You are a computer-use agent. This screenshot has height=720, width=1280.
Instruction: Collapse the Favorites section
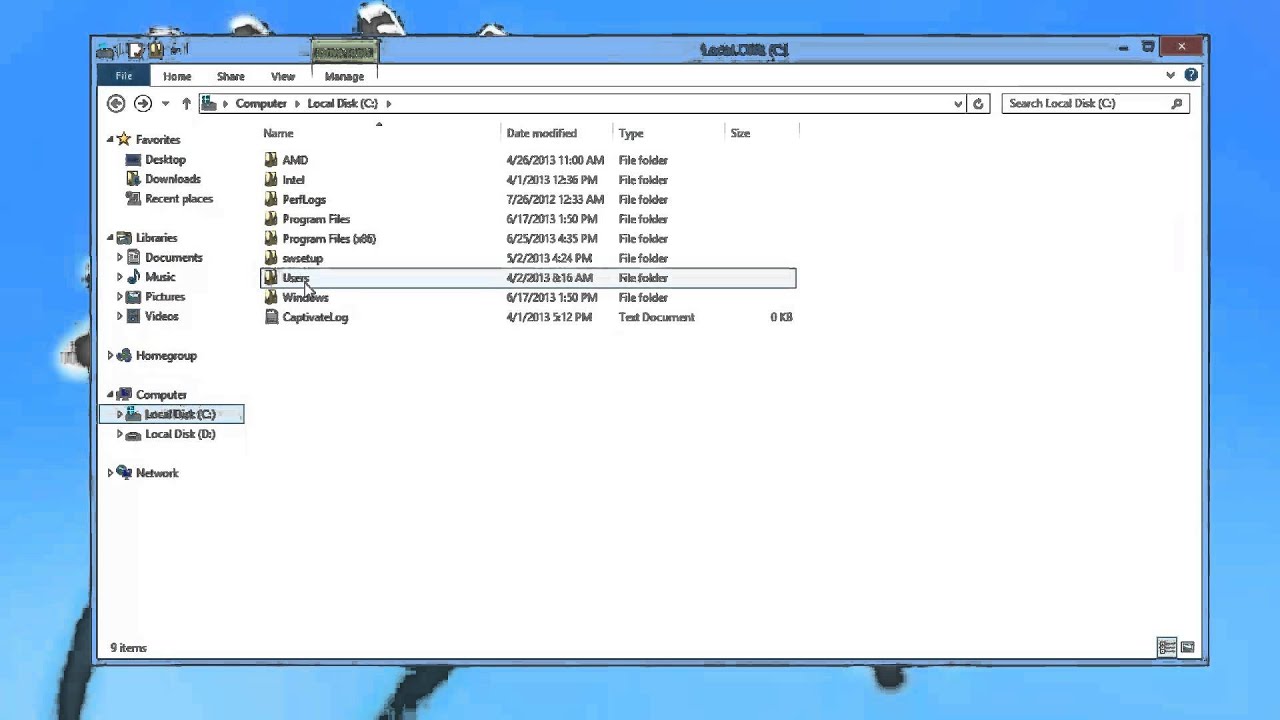point(110,139)
